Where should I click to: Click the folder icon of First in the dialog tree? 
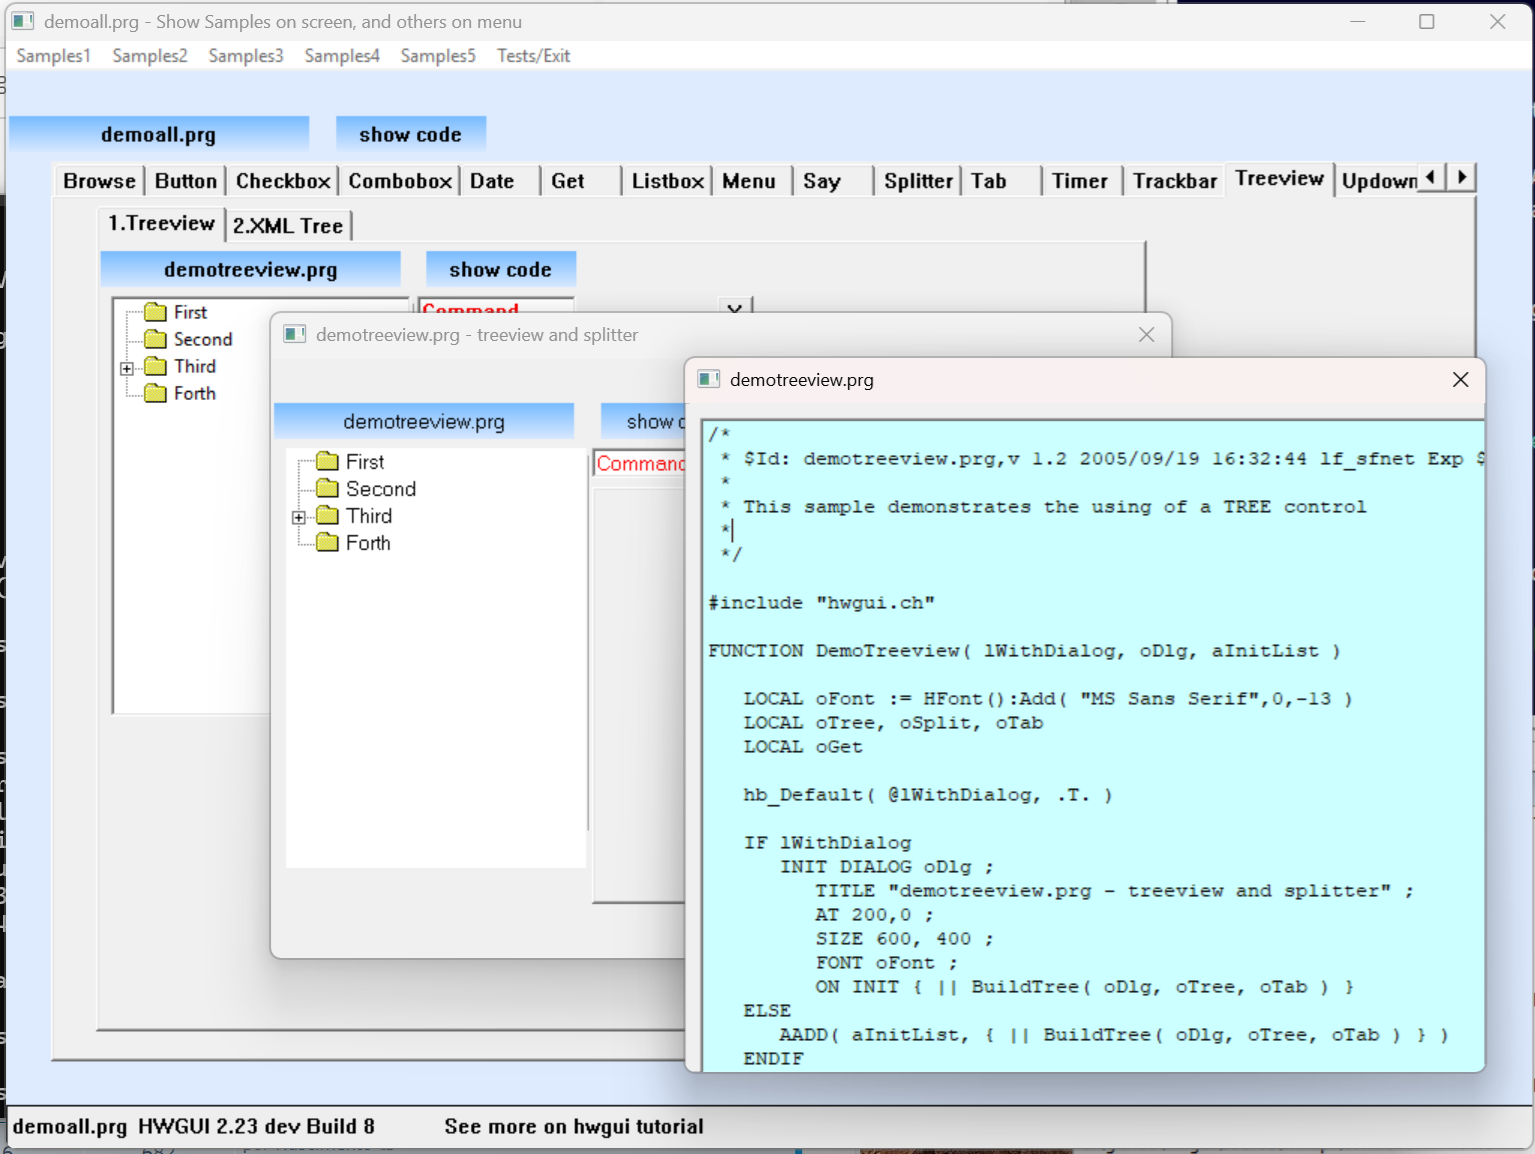point(327,461)
